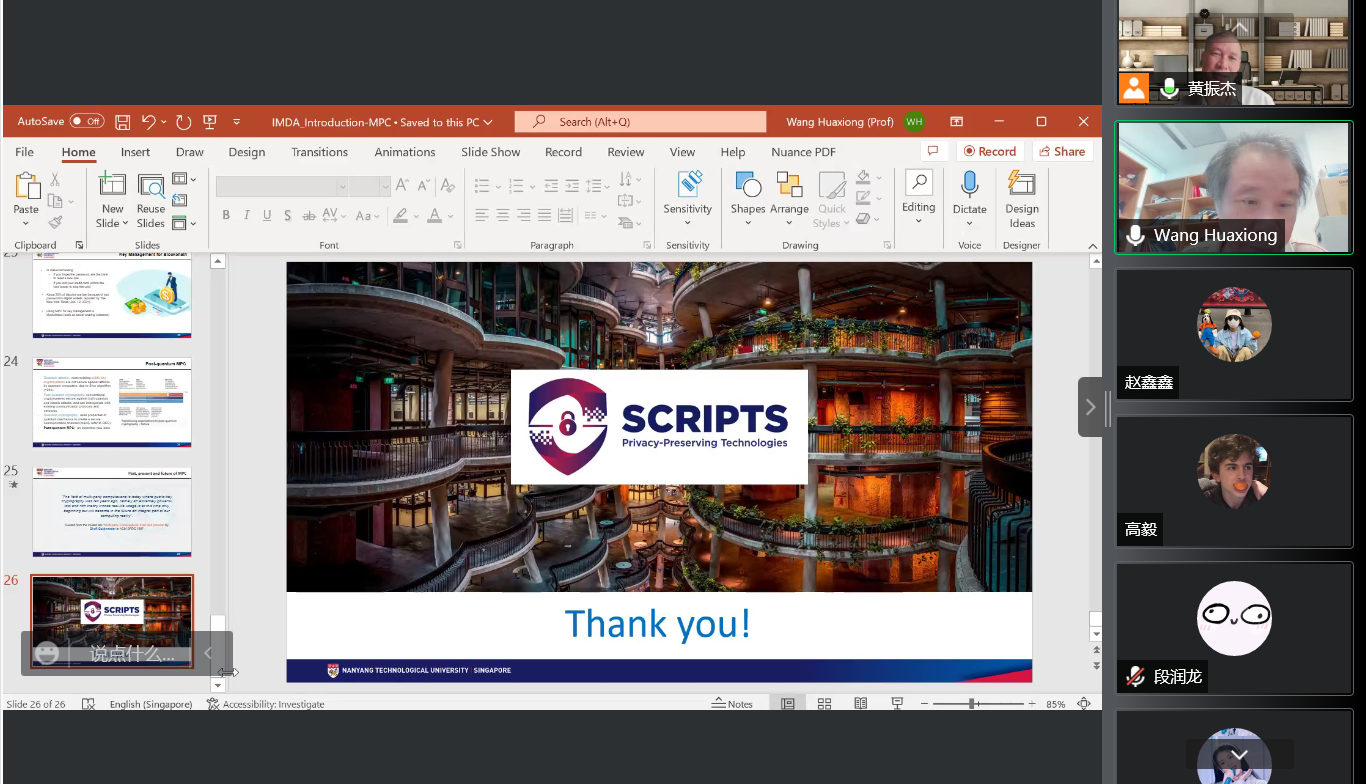Switch to the Slide Show tab
Screen dimensions: 1366x784
[x=490, y=152]
